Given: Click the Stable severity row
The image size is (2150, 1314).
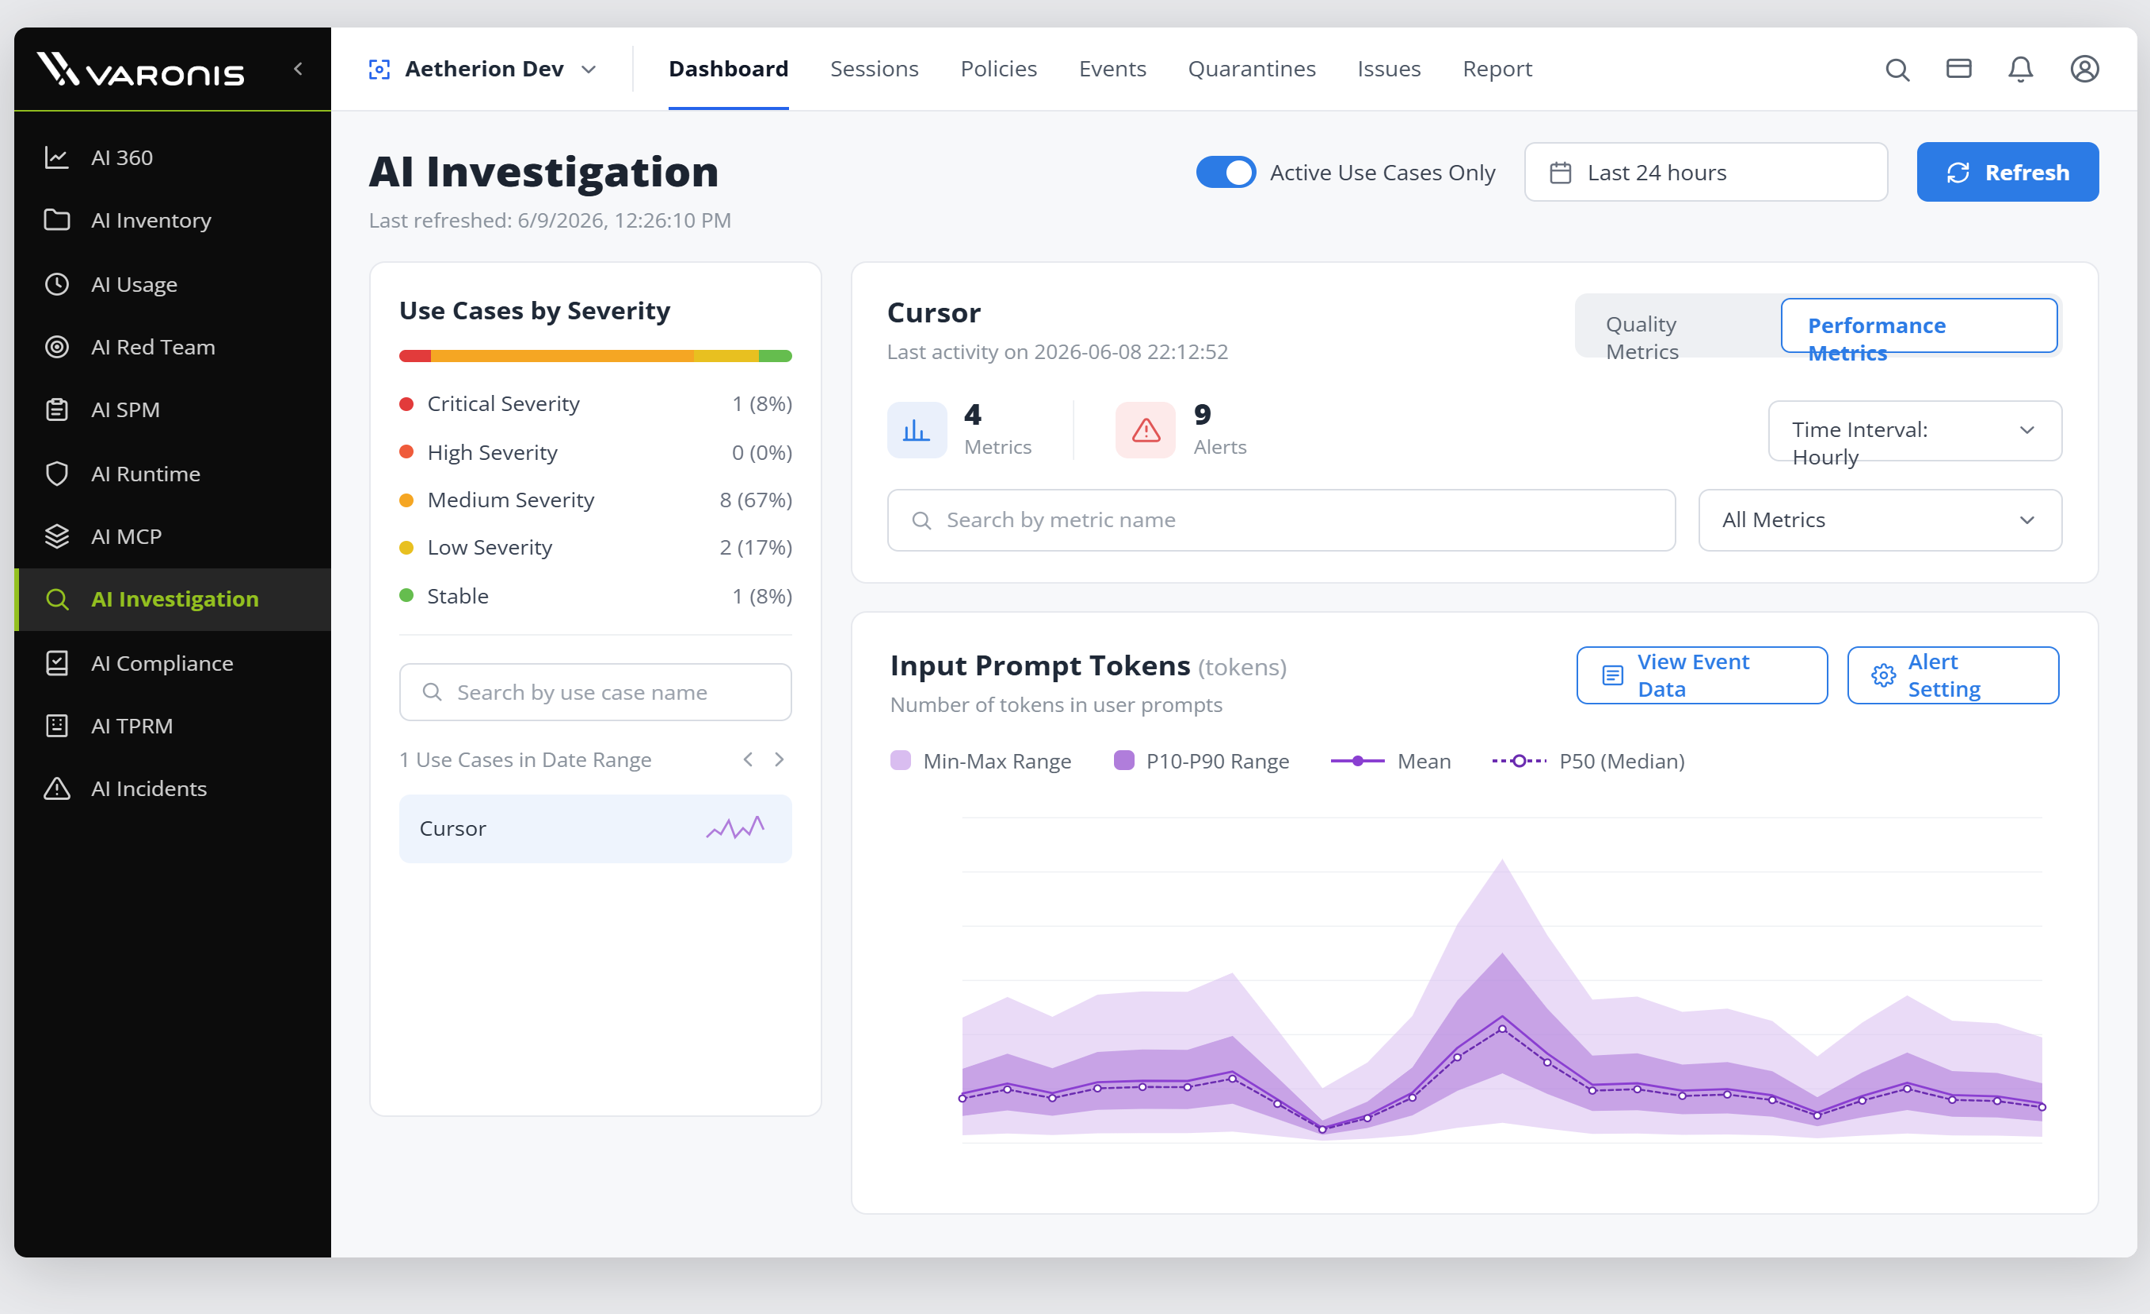Looking at the screenshot, I should pos(595,596).
